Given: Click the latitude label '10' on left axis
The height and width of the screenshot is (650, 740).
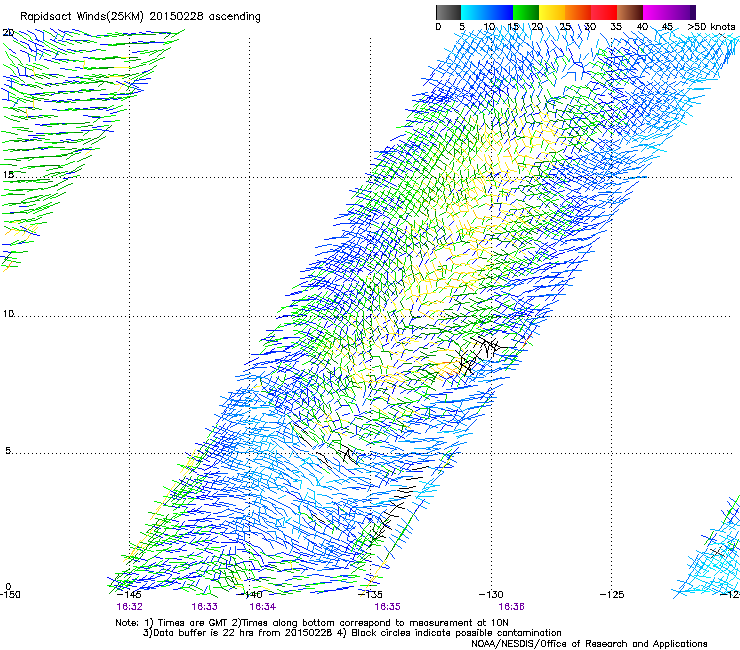Looking at the screenshot, I should point(8,313).
